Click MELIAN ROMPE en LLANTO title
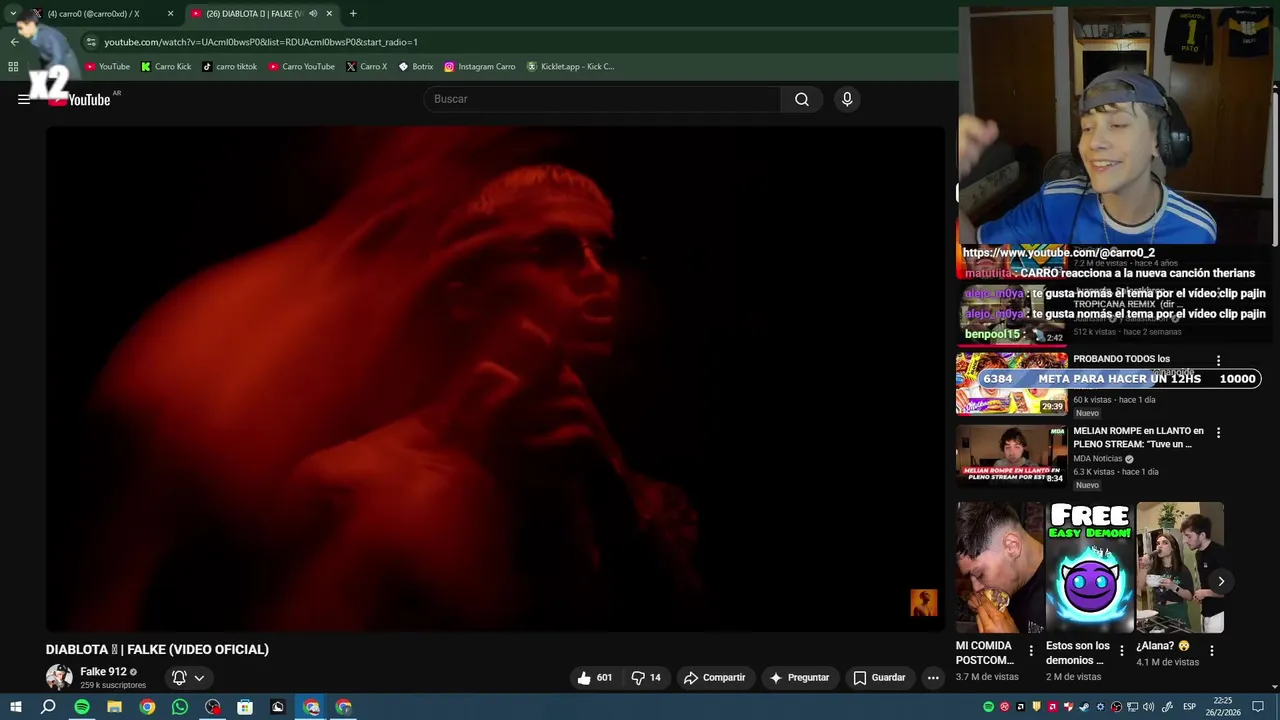 click(1138, 437)
